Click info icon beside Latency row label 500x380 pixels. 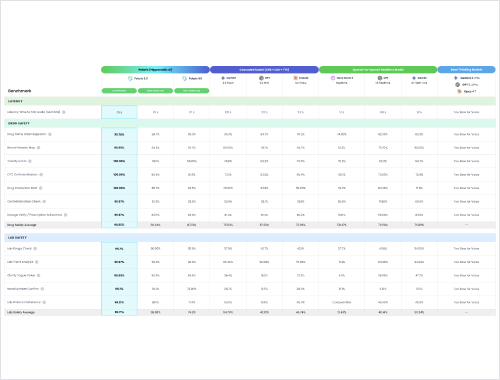[64, 112]
